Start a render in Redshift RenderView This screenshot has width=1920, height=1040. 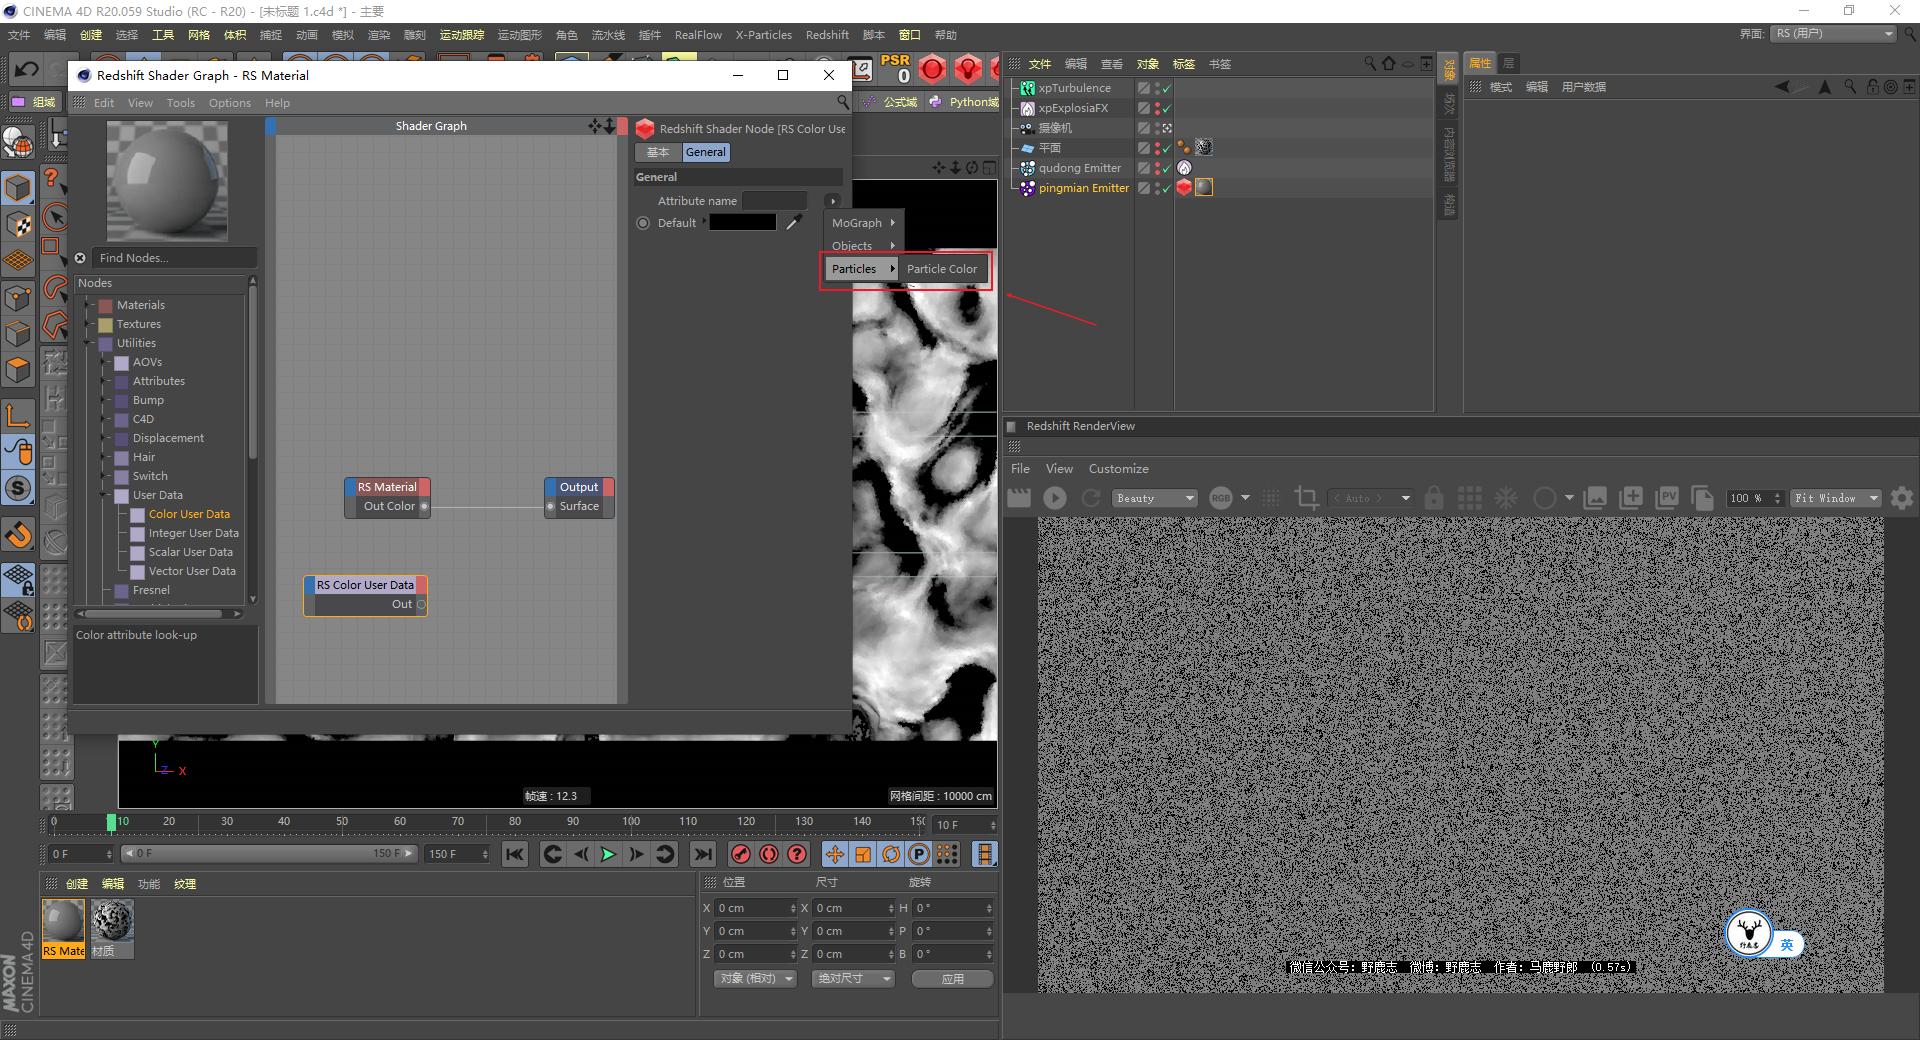click(1054, 498)
